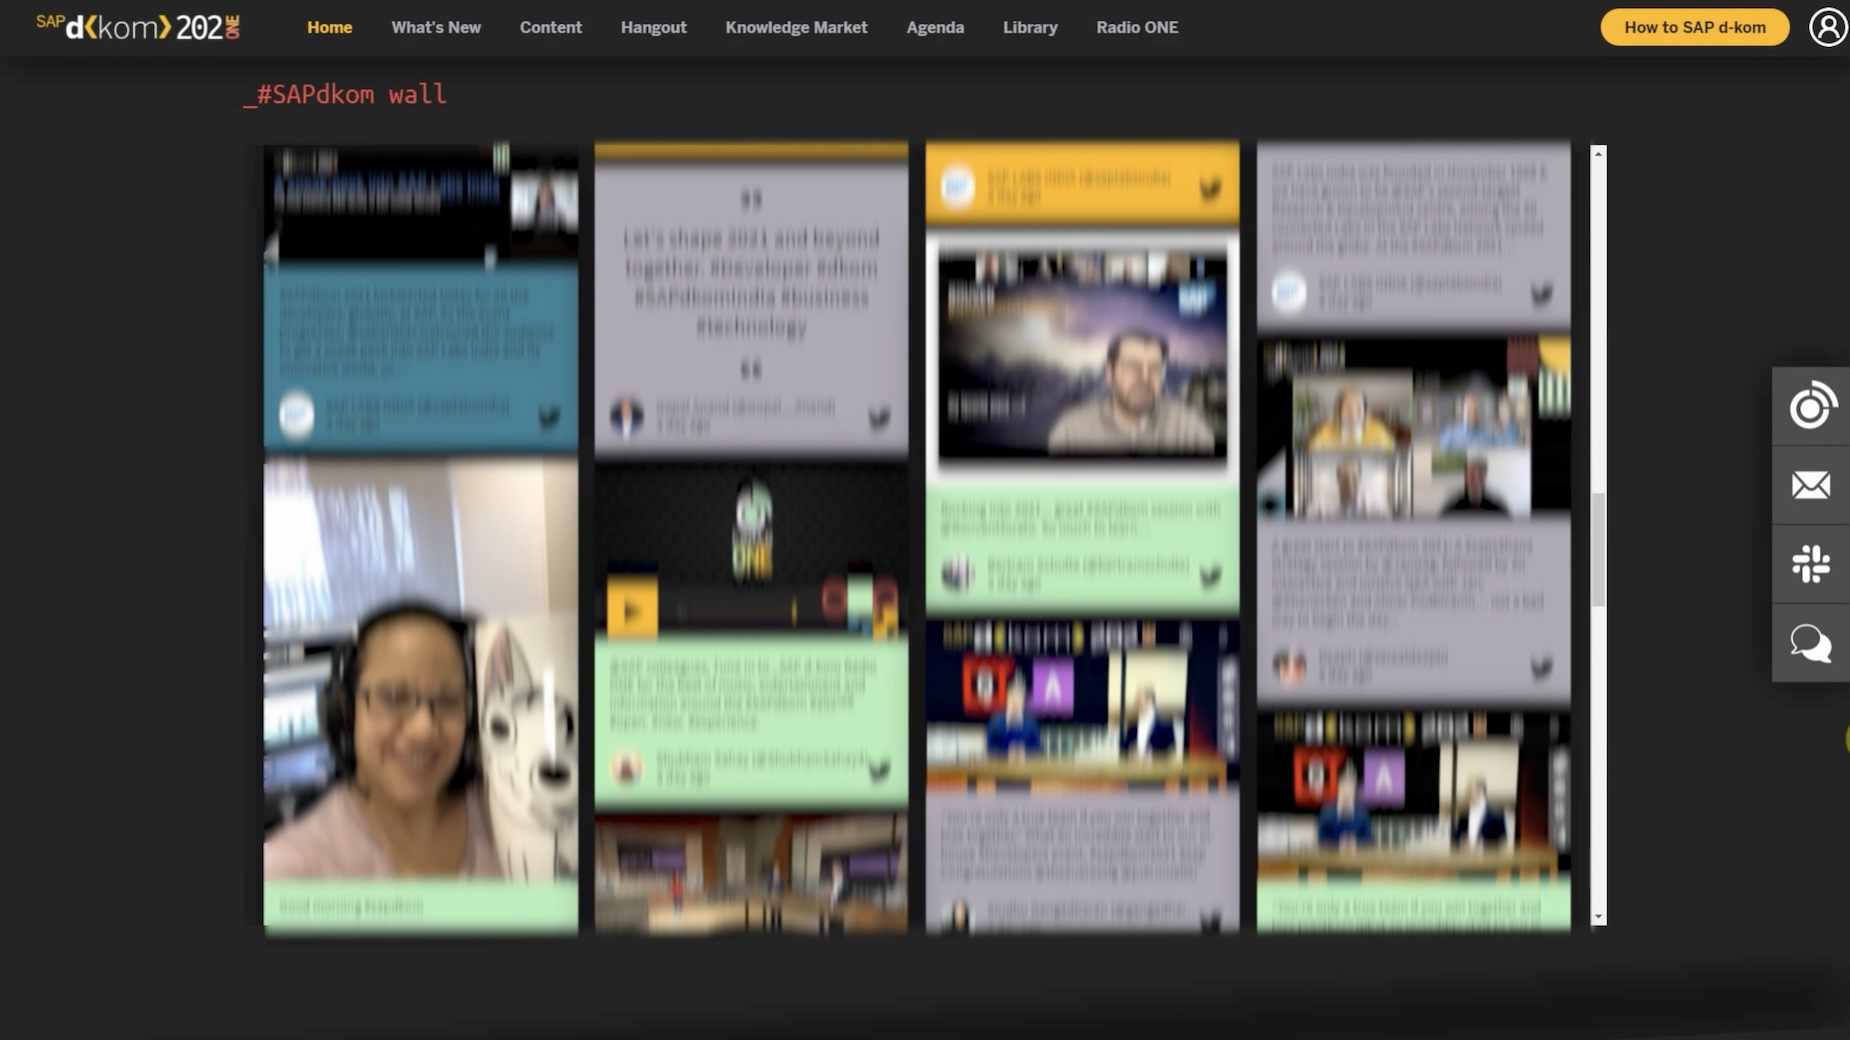This screenshot has width=1850, height=1040.
Task: Open the radio broadcast sidebar icon
Action: click(1811, 406)
